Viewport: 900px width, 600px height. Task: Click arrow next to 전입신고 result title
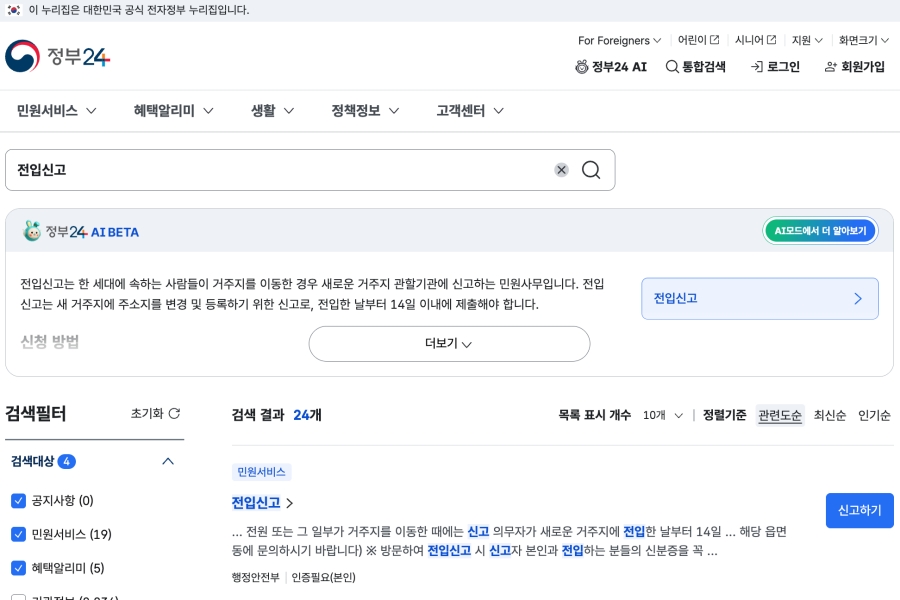289,504
